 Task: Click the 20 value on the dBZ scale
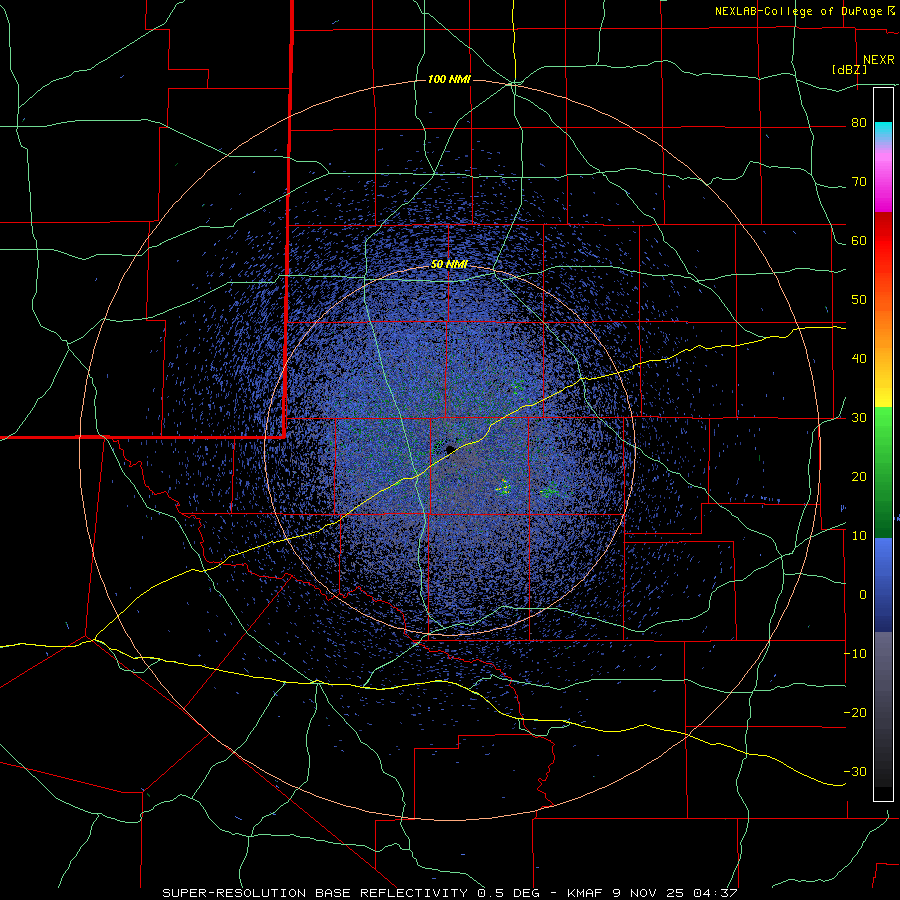[859, 477]
